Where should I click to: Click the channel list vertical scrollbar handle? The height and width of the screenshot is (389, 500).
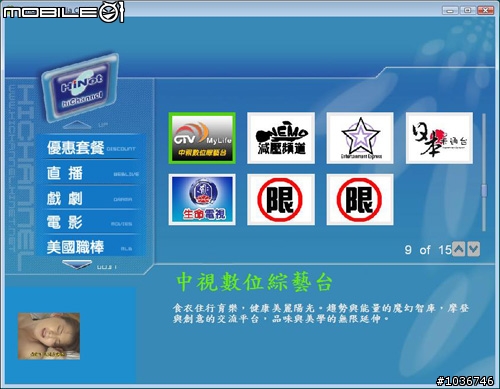[x=484, y=191]
